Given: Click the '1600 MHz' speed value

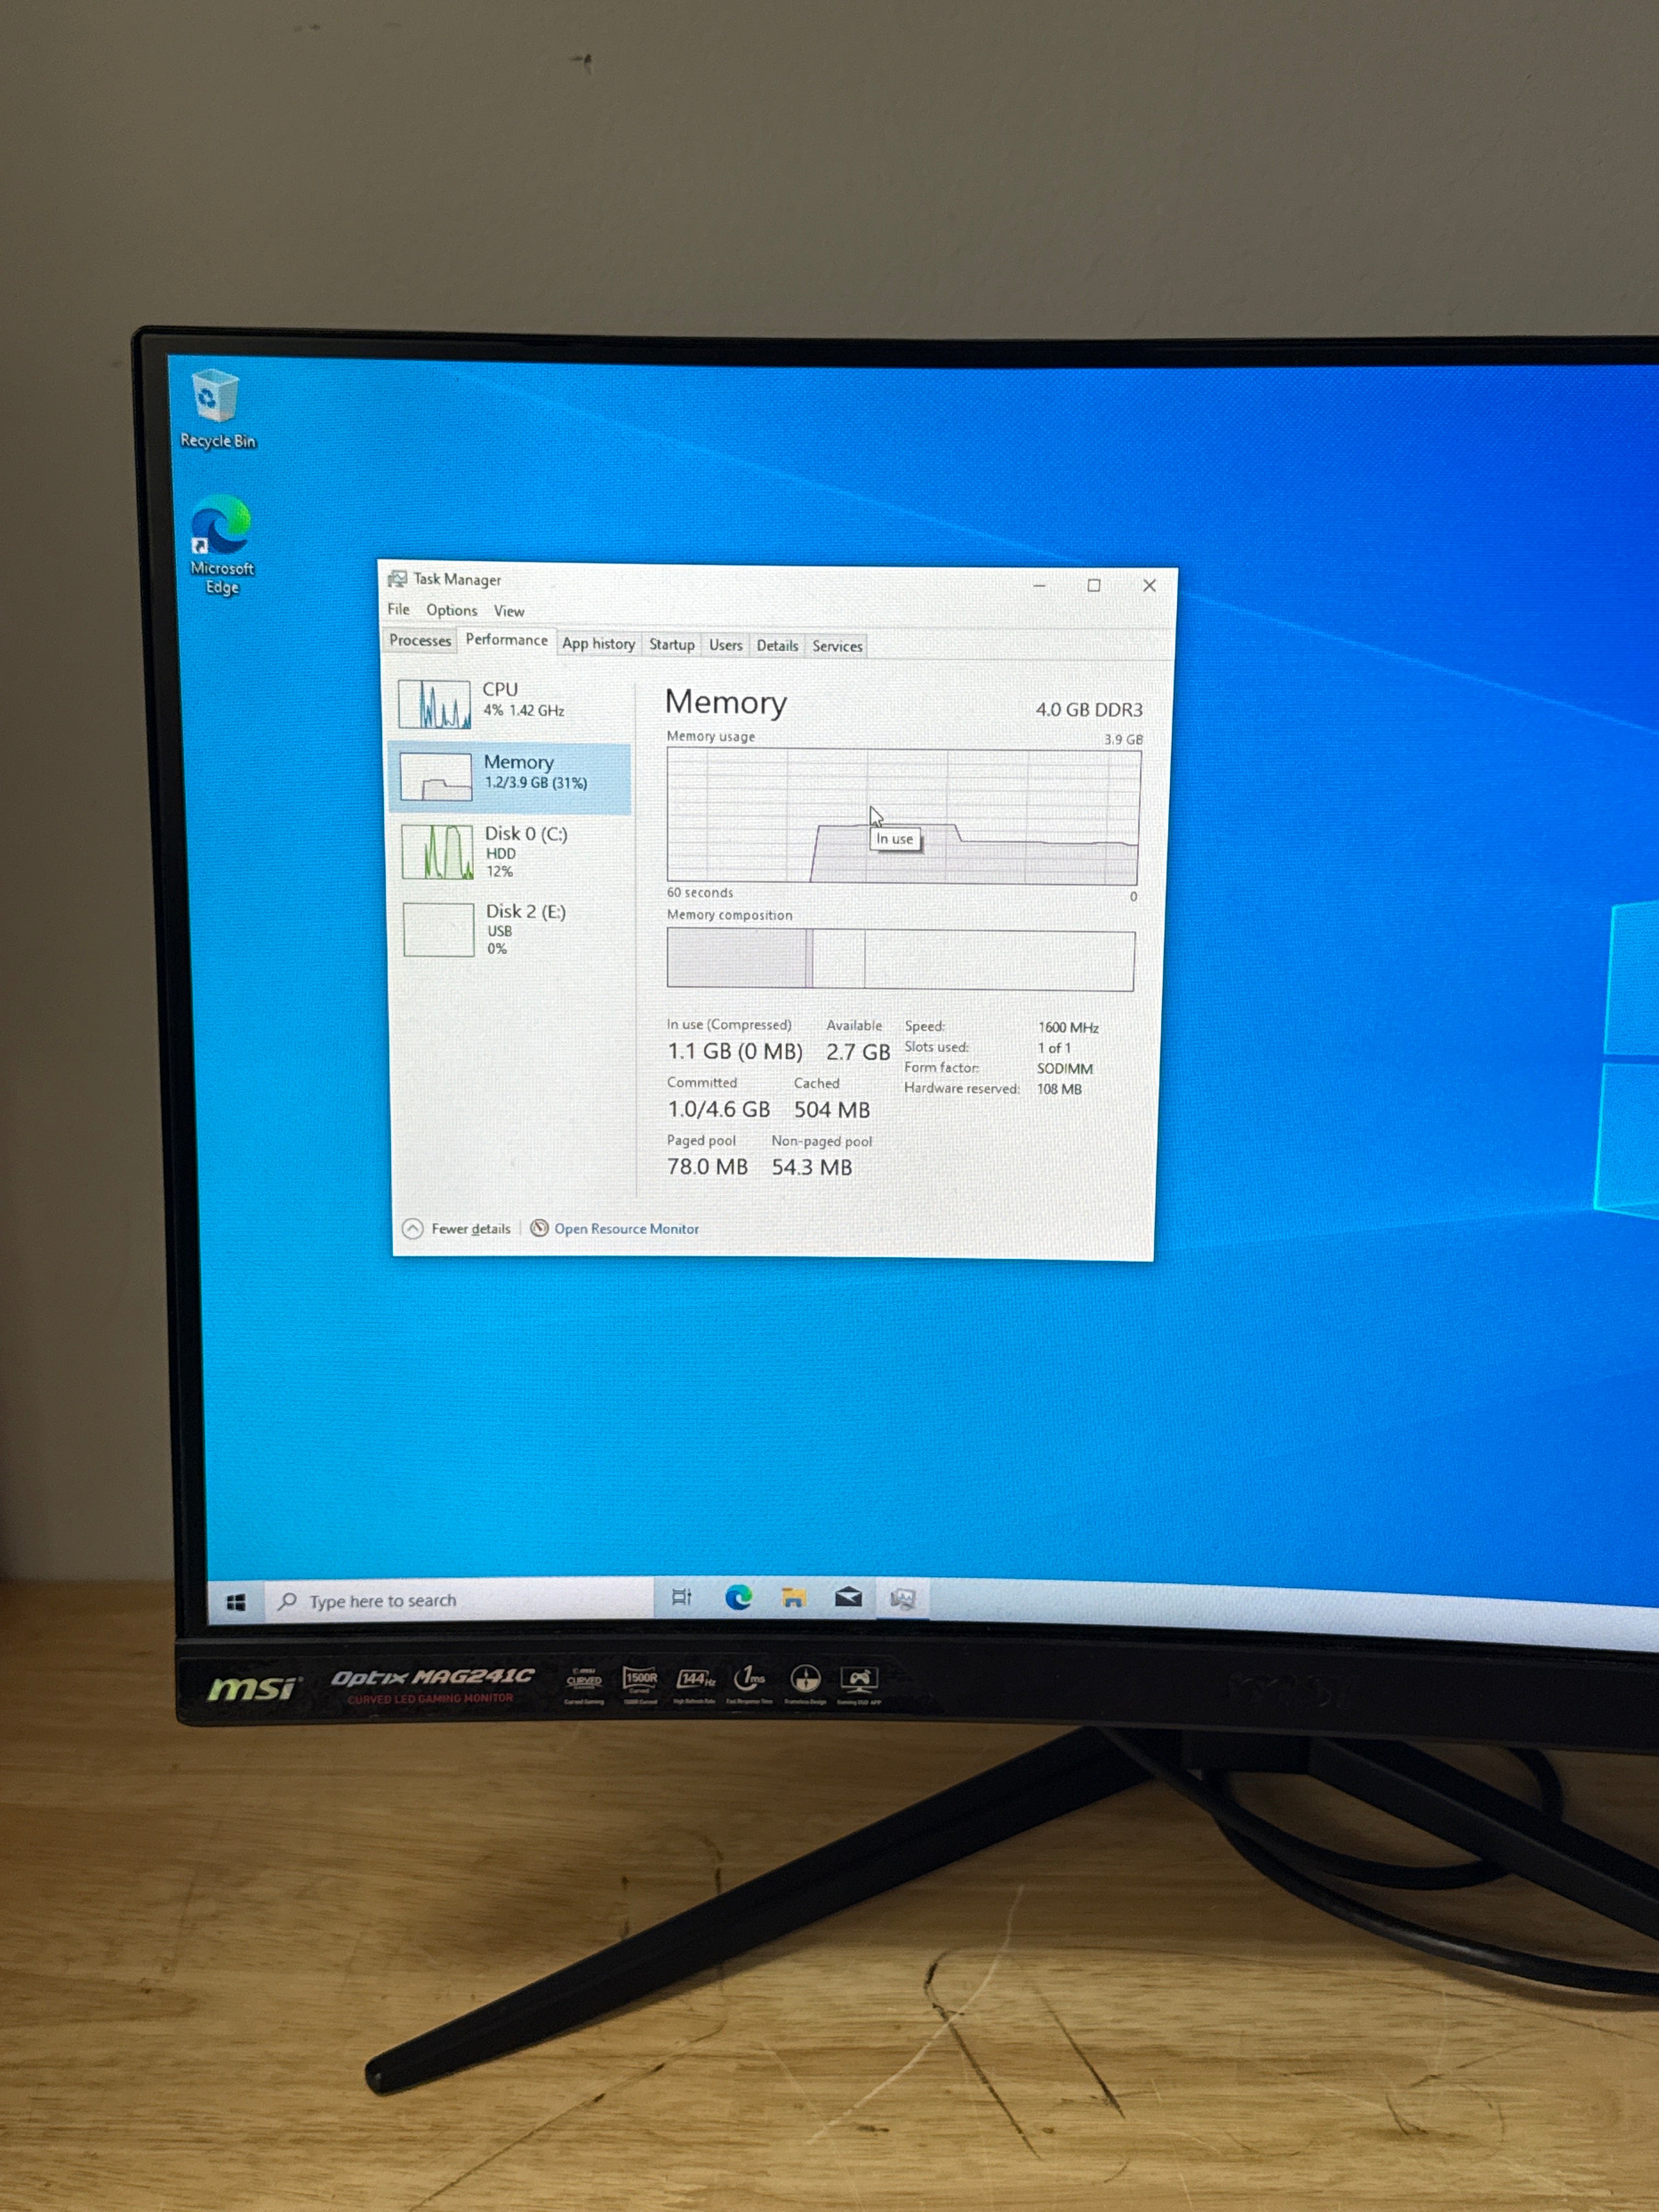Looking at the screenshot, I should tap(1068, 1027).
